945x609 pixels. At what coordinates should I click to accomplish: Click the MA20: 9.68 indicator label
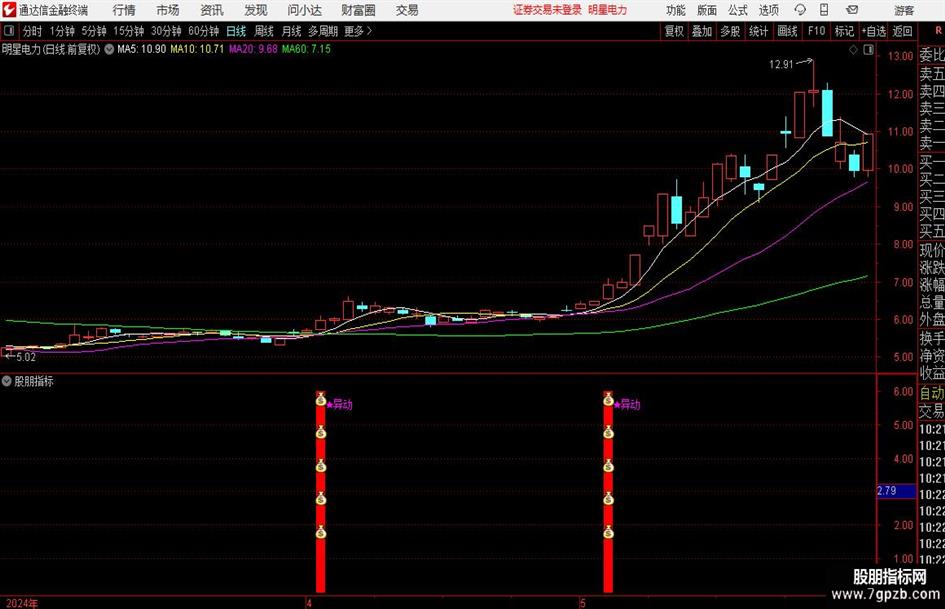point(253,49)
